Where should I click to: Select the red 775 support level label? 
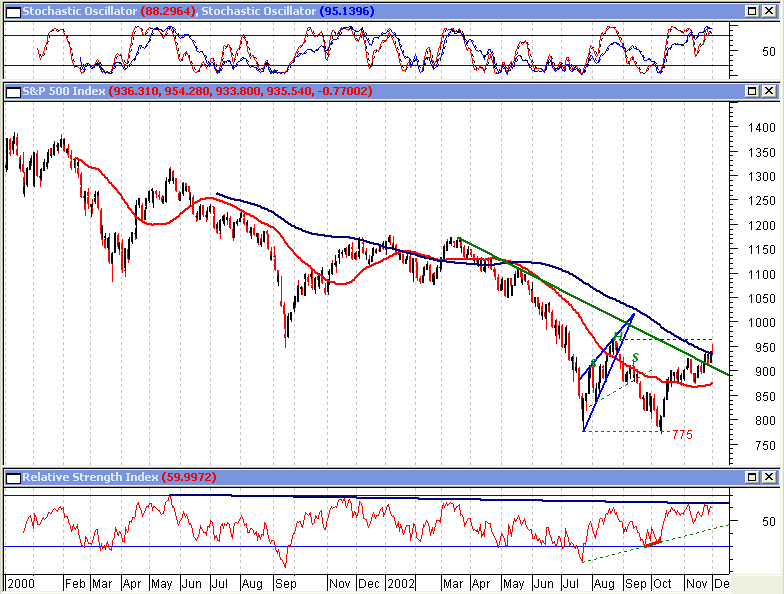tap(682, 434)
